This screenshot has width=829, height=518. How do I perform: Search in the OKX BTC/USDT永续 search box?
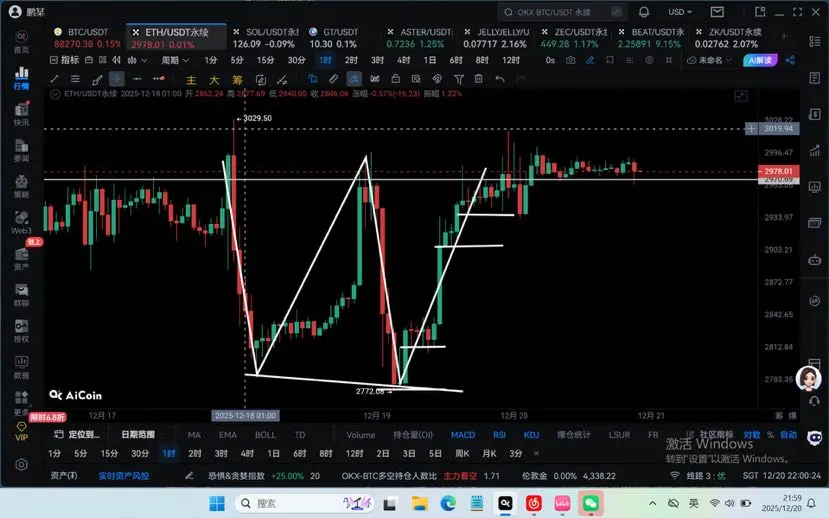click(561, 12)
